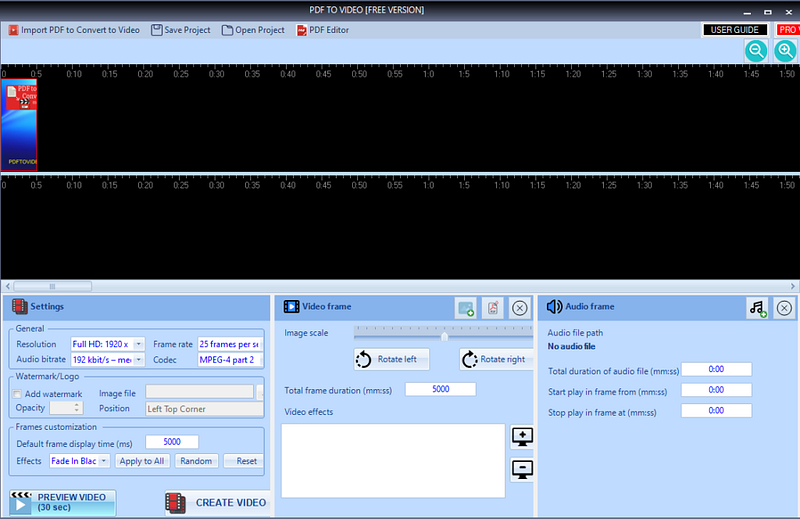Enable the Add watermark checkbox
Image resolution: width=800 pixels, height=519 pixels.
tap(17, 394)
